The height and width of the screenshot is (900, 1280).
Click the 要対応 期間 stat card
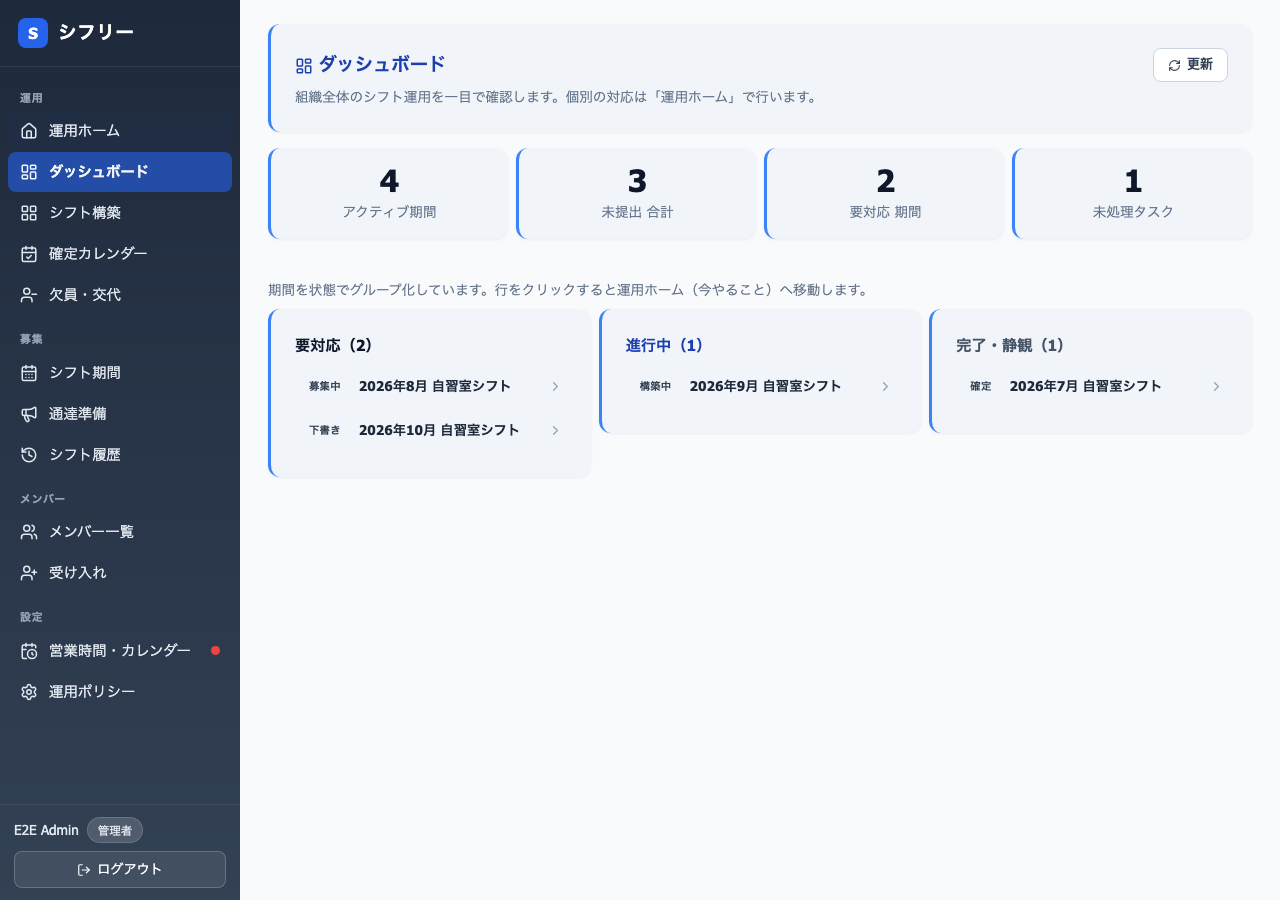pyautogui.click(x=885, y=194)
